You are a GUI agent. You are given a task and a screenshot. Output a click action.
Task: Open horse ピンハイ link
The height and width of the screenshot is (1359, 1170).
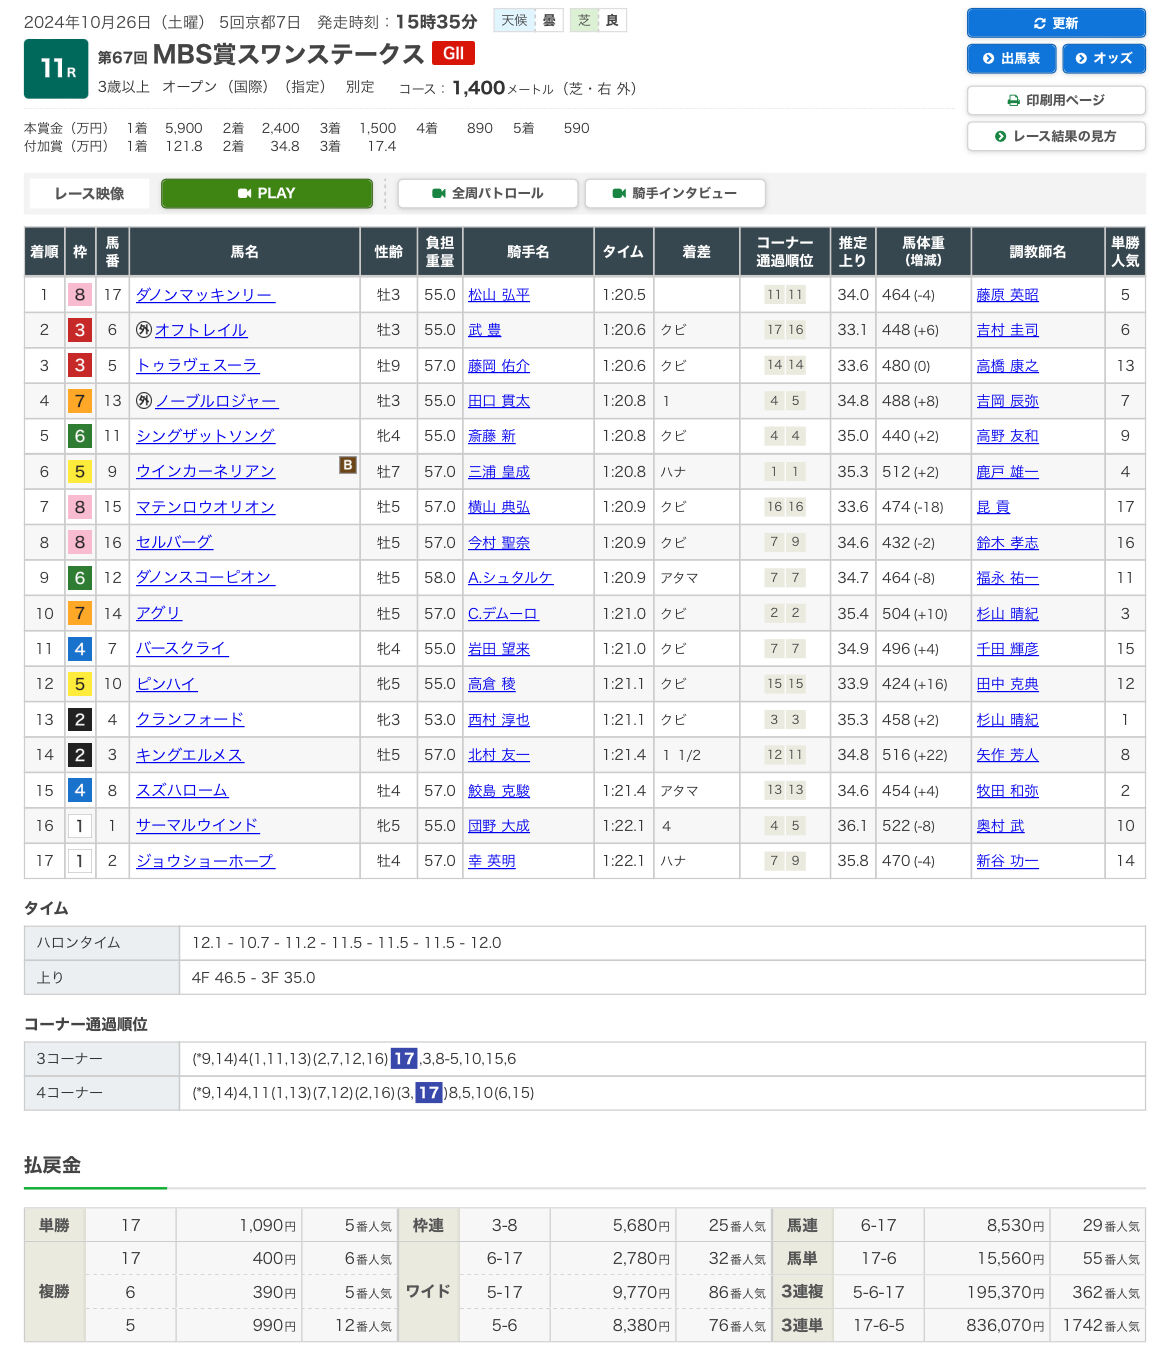coord(166,684)
